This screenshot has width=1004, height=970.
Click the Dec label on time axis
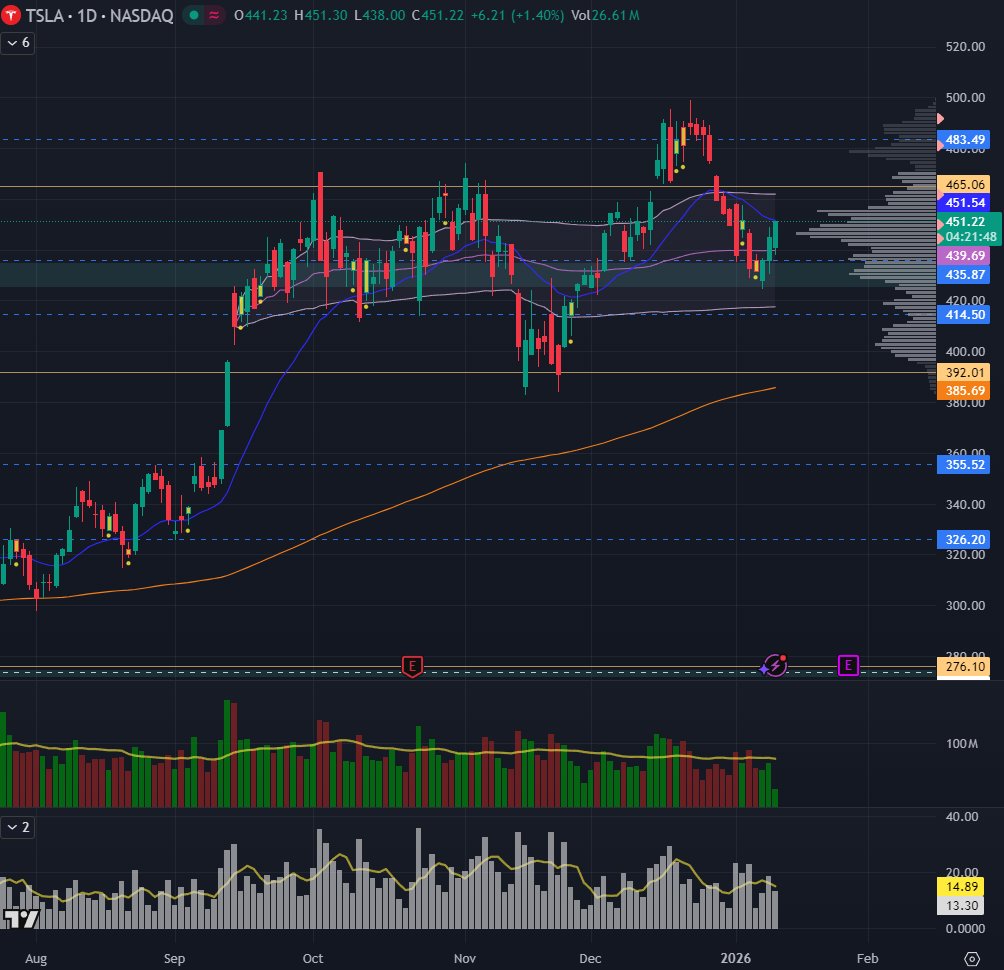point(590,958)
